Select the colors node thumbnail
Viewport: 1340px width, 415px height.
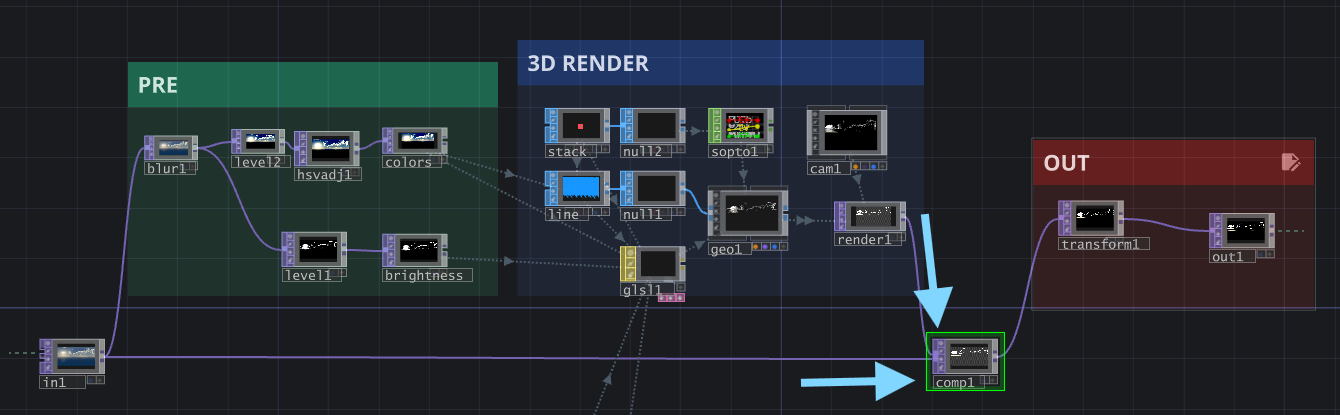tap(418, 141)
